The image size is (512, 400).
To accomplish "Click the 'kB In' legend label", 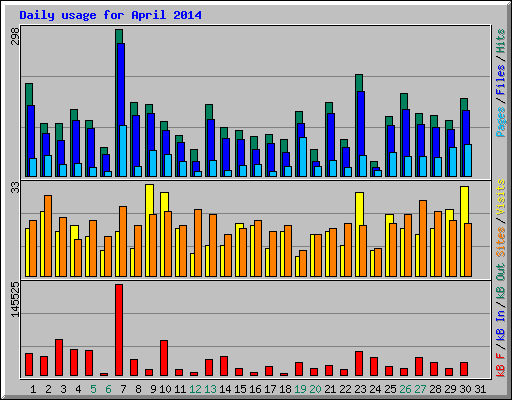I will (x=500, y=325).
